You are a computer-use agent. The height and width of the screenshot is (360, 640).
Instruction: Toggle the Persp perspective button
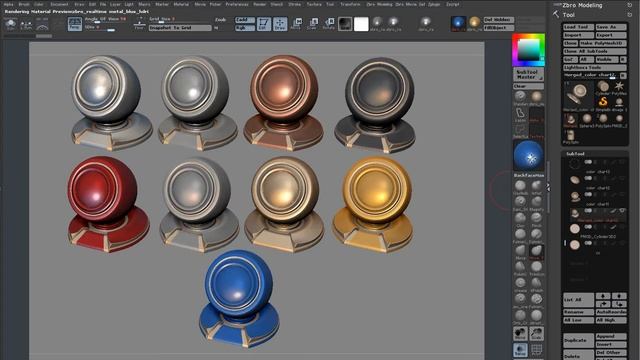pyautogui.click(x=75, y=24)
